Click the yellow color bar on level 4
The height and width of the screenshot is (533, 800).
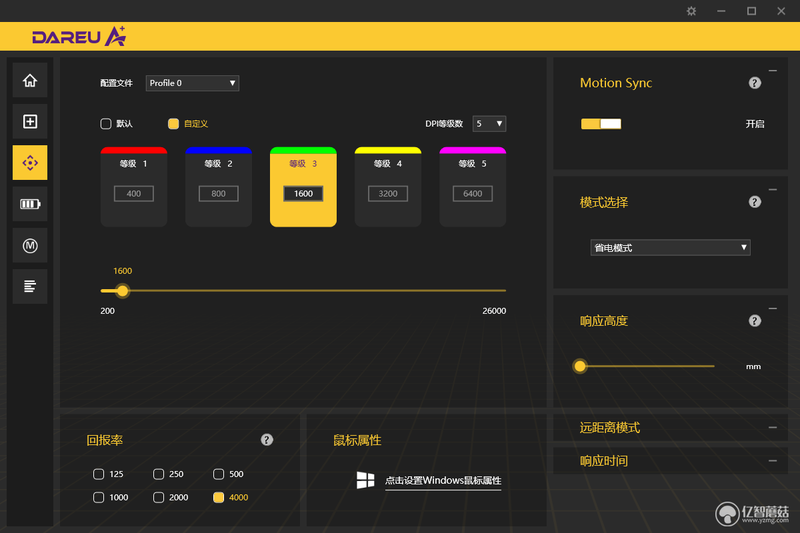tap(388, 150)
